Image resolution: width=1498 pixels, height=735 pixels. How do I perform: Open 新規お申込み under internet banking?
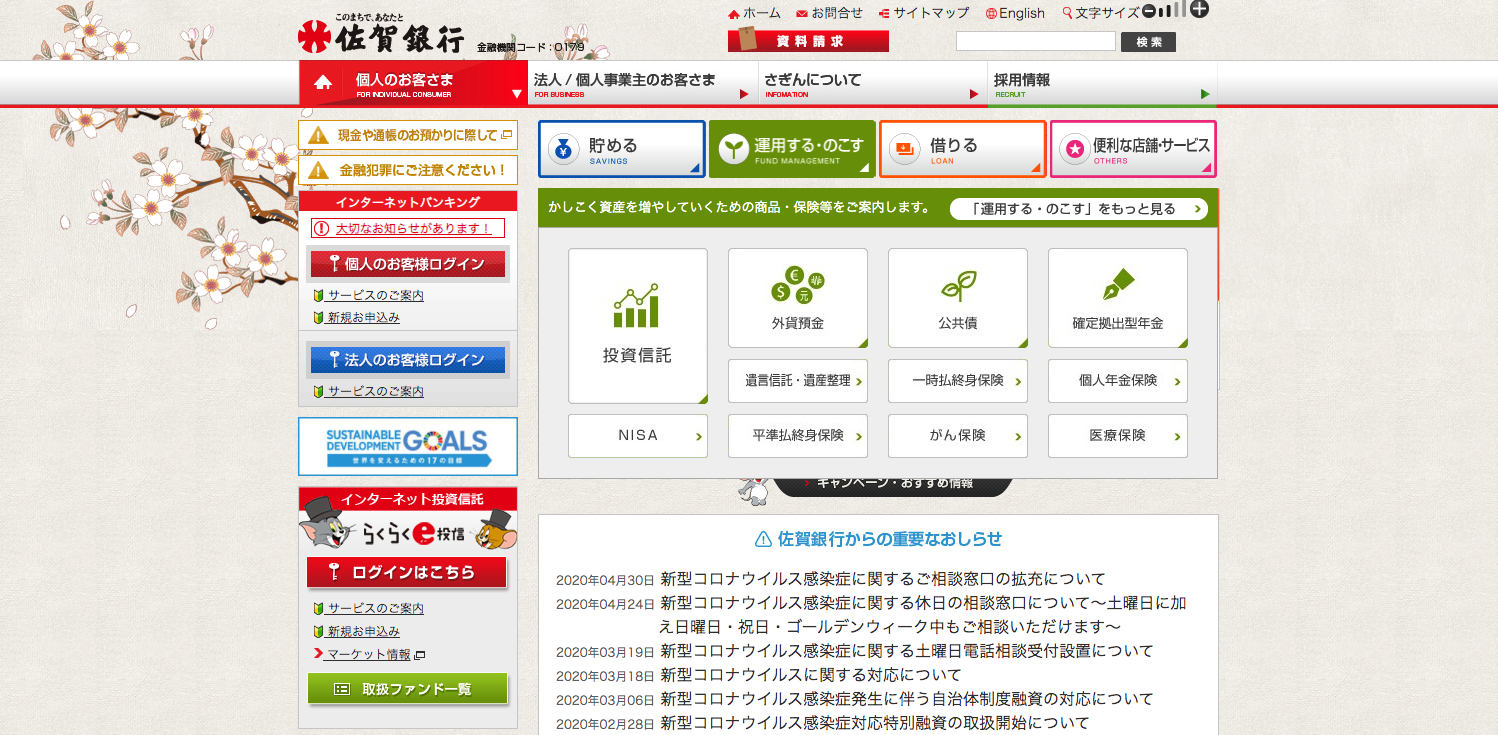click(363, 318)
